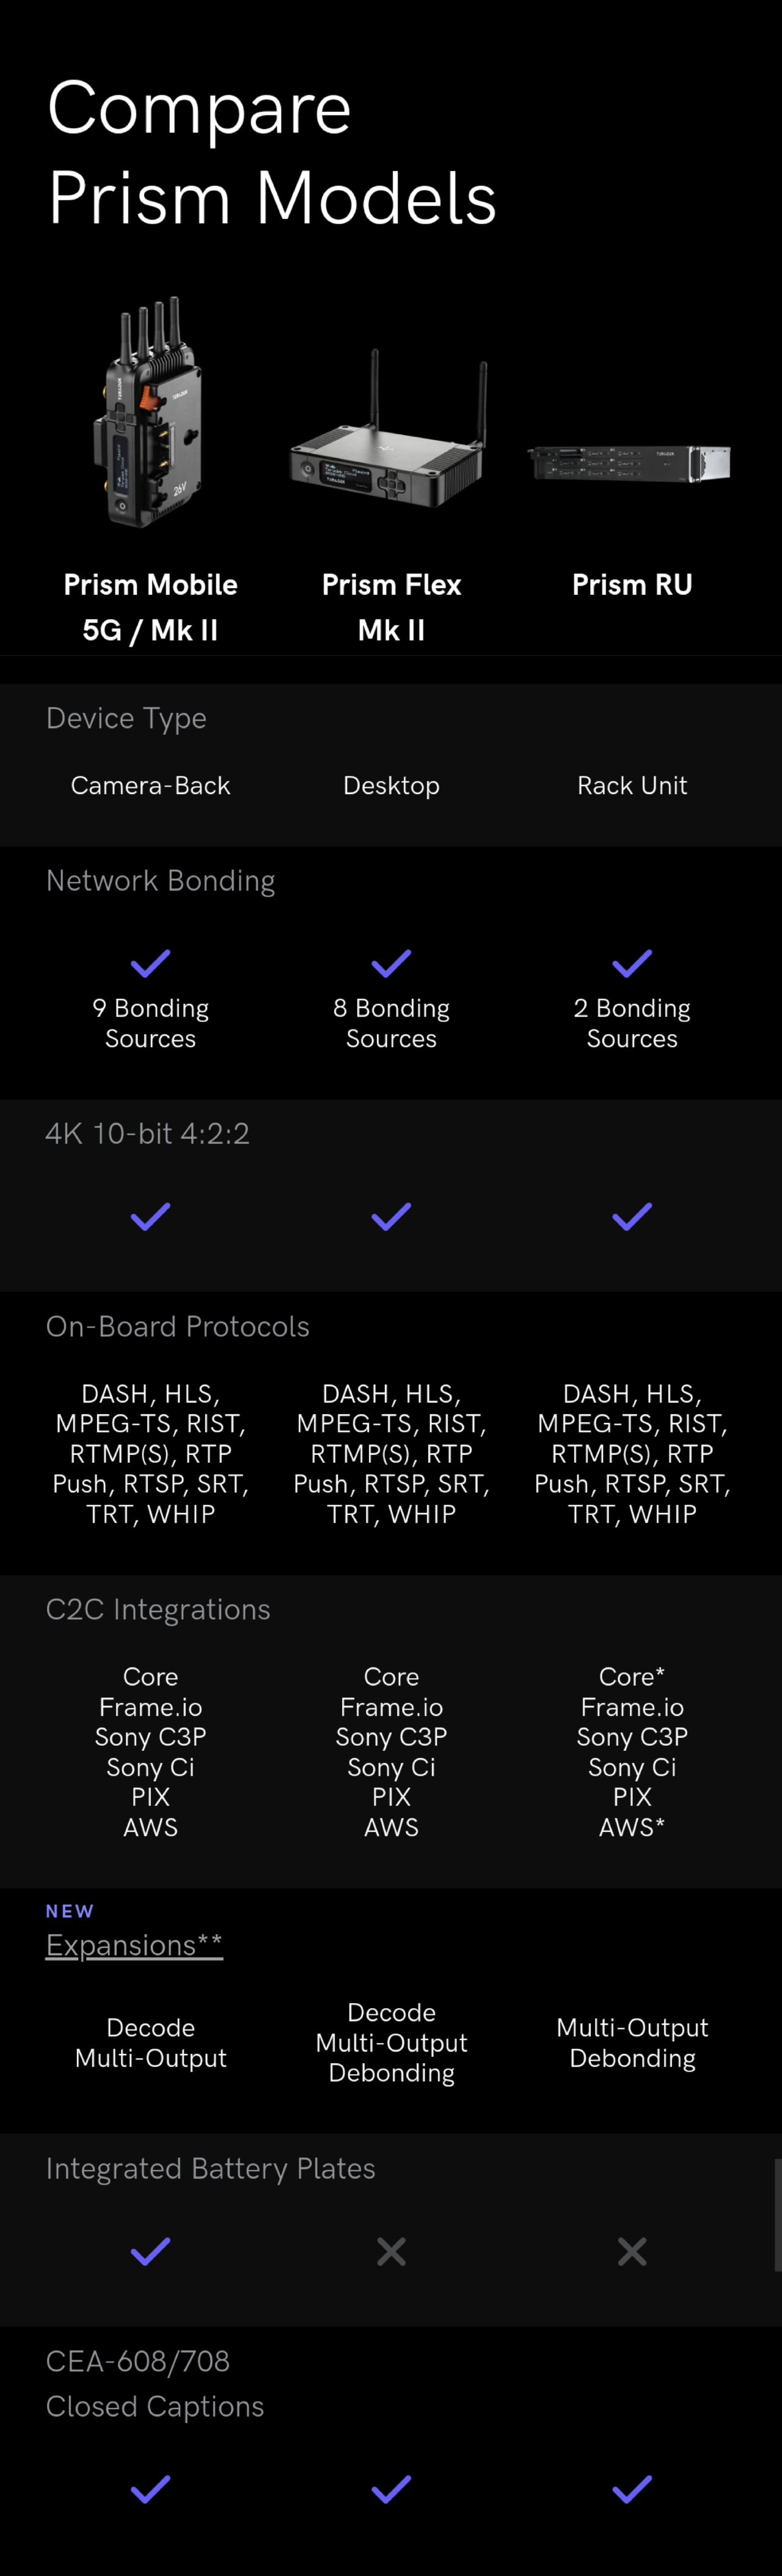Click the 8 Bonding Sources checkmark icon
782x2576 pixels.
click(391, 964)
